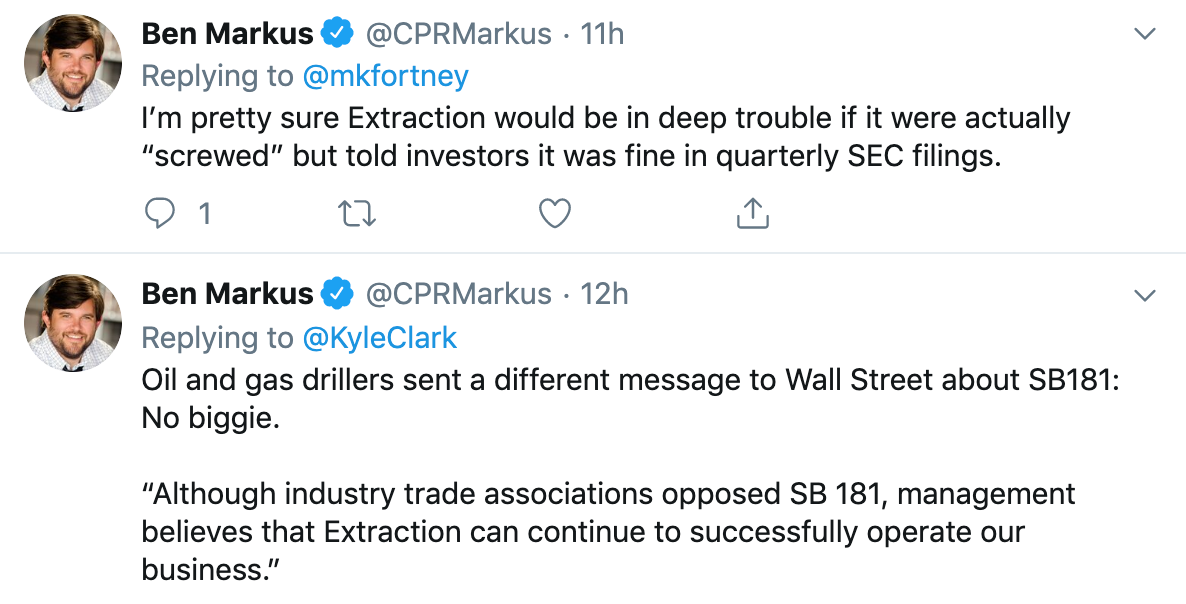Click the reply icon on the 11h tweet

pyautogui.click(x=160, y=213)
